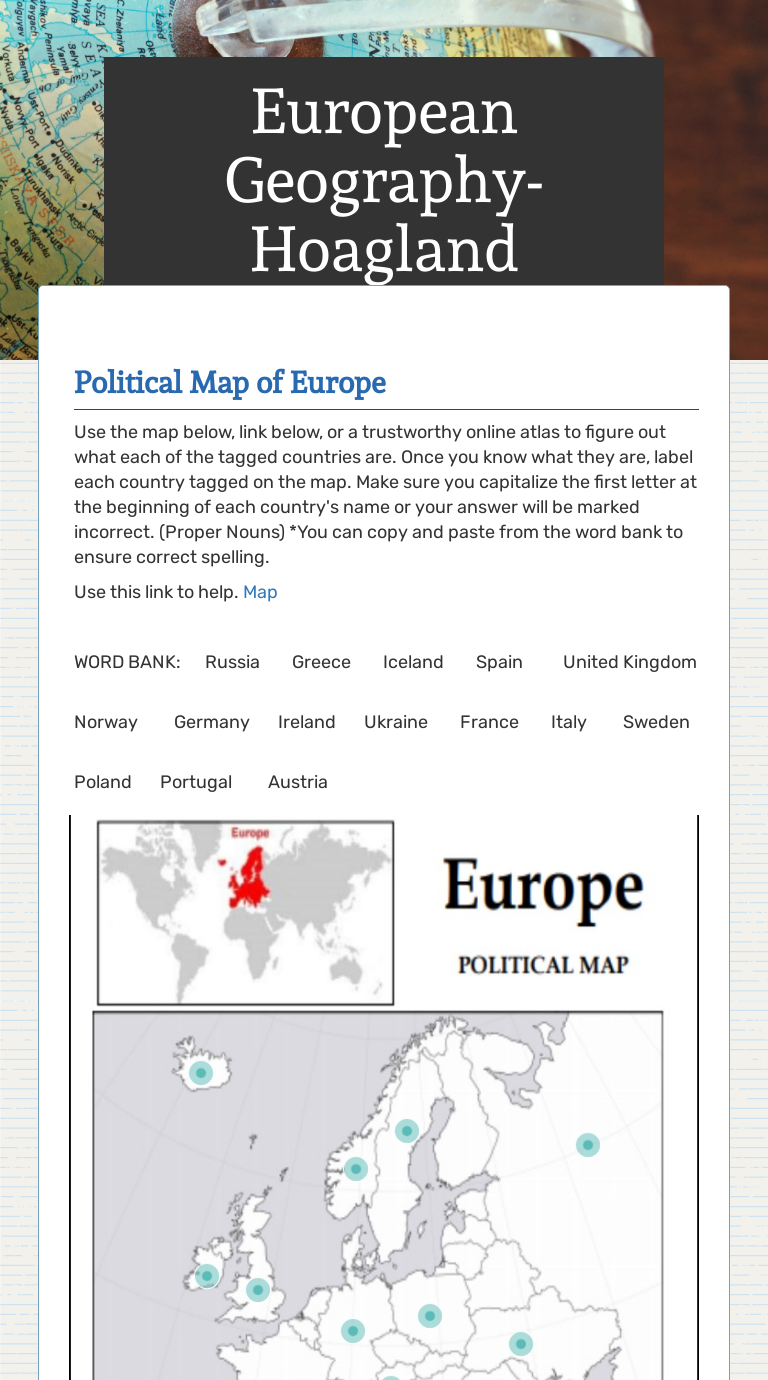Click 'Russia' in the word bank

232,662
